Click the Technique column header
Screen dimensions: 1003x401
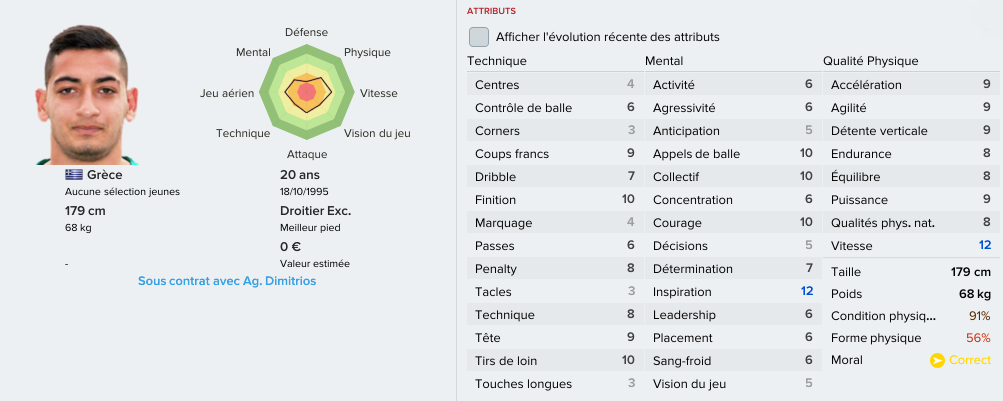click(497, 61)
